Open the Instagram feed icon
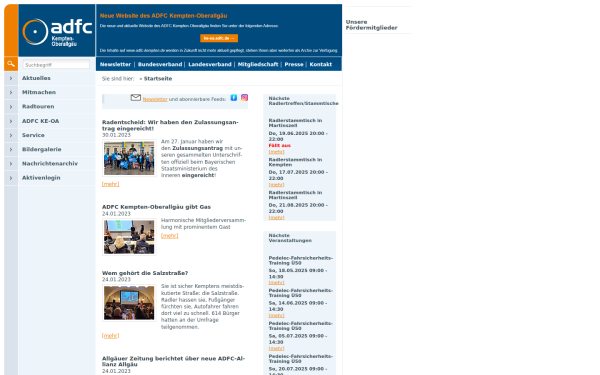The width and height of the screenshot is (600, 375). [x=245, y=98]
